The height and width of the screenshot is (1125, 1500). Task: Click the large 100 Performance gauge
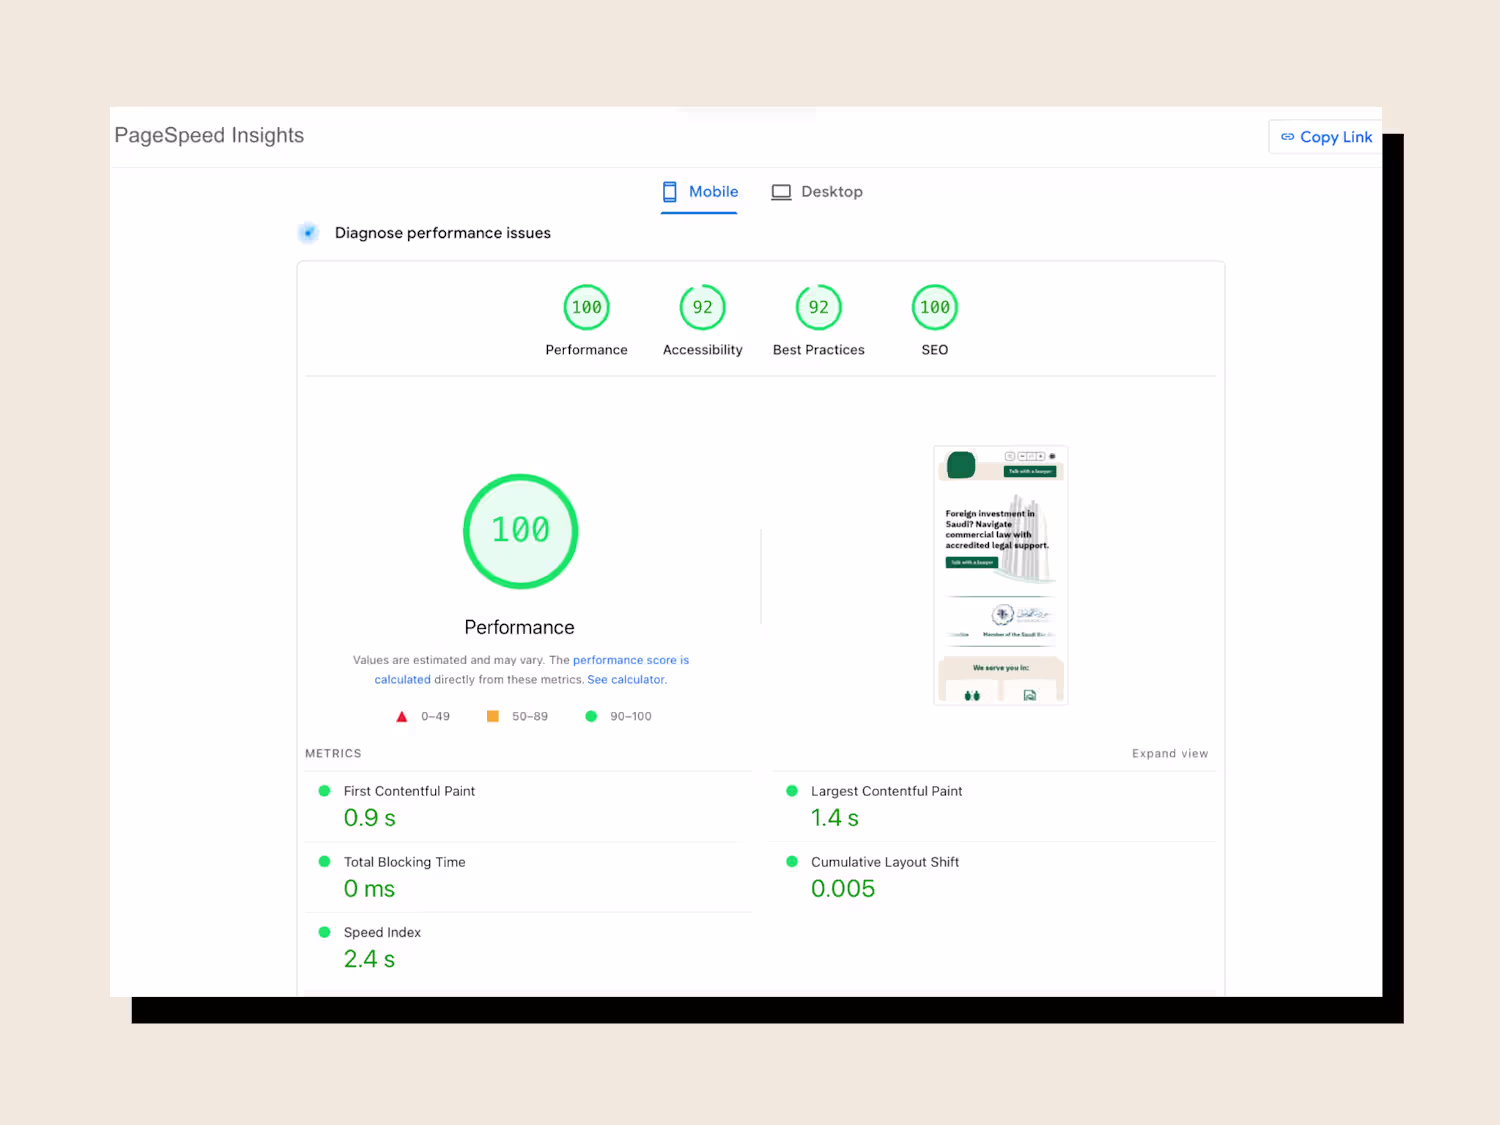click(x=521, y=531)
